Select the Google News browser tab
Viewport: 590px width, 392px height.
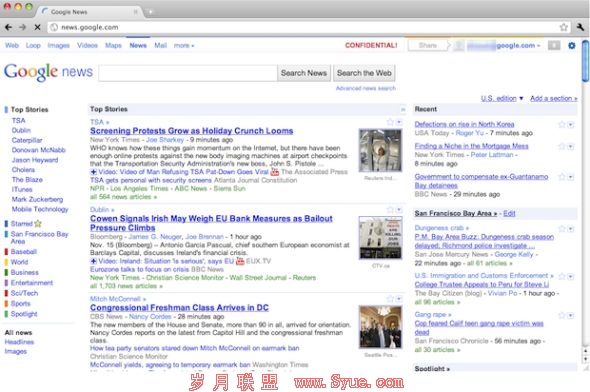point(89,12)
